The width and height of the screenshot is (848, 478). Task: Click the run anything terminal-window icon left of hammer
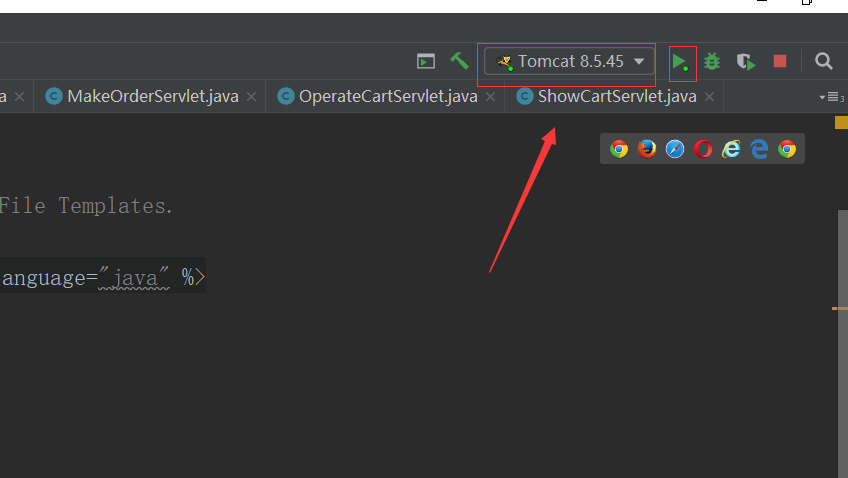[x=426, y=61]
